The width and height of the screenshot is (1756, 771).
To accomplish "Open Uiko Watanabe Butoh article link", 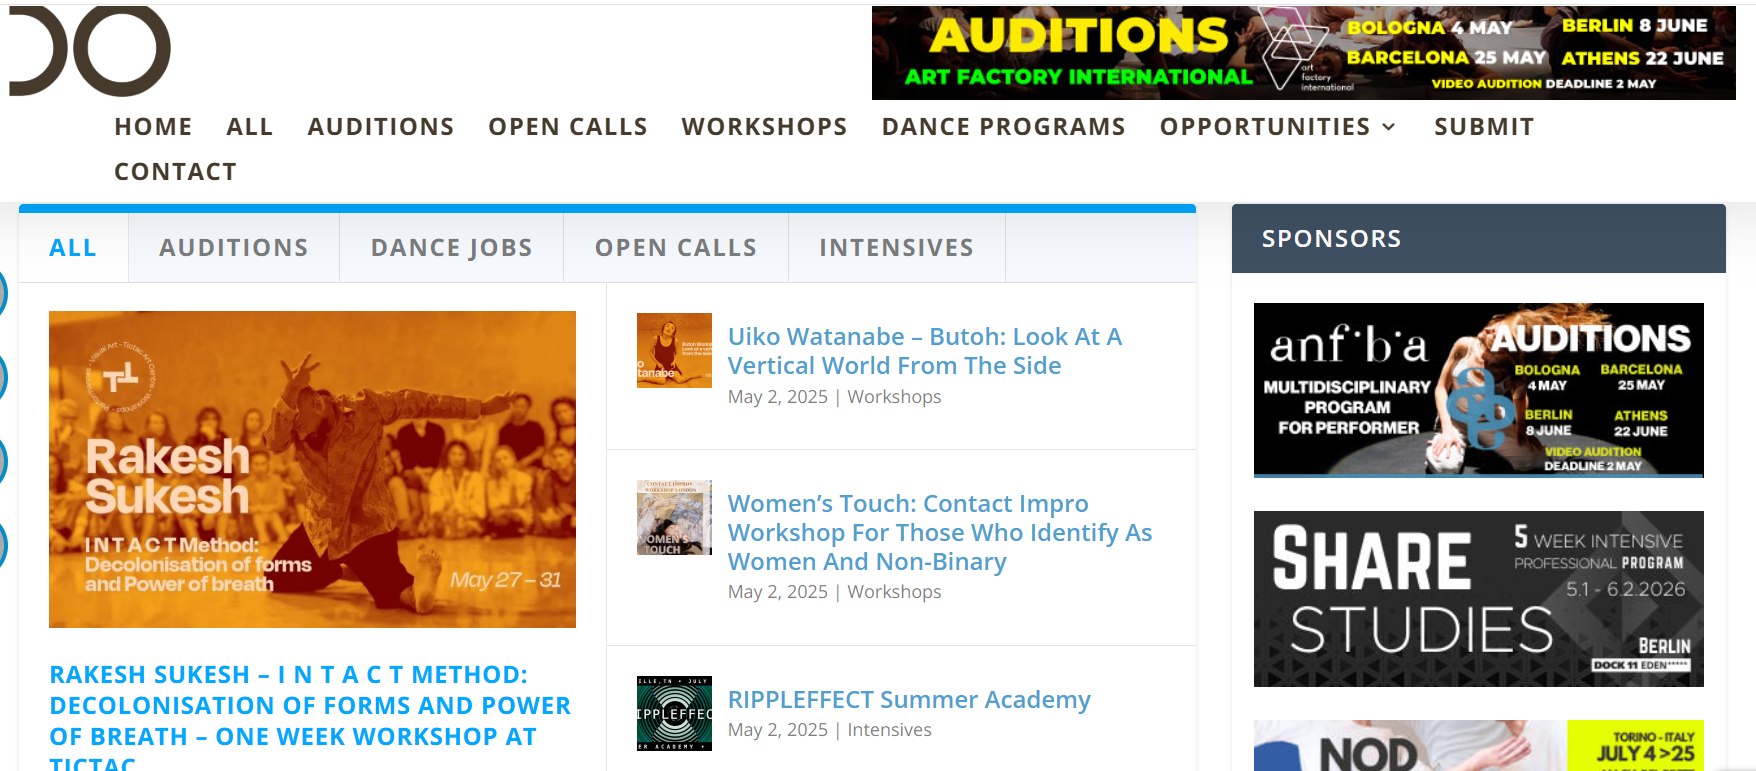I will point(925,351).
